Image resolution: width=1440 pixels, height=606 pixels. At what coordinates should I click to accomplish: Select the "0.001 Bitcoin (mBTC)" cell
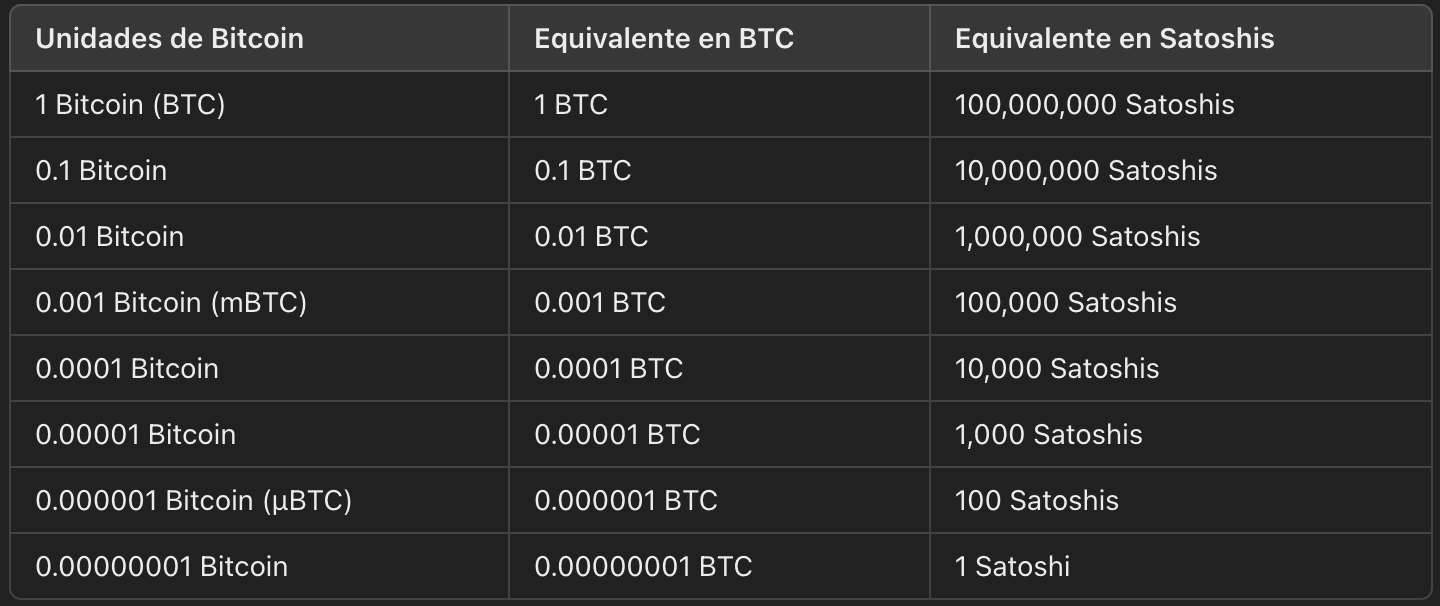[171, 303]
